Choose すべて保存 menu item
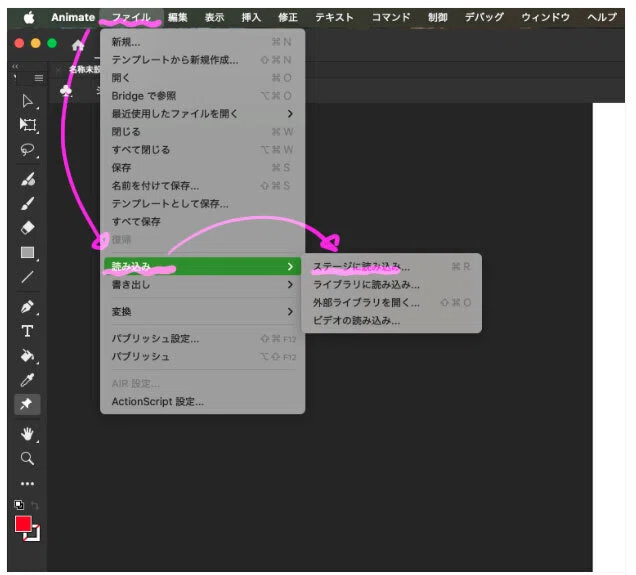Viewport: 636px width, 575px height. (202, 221)
